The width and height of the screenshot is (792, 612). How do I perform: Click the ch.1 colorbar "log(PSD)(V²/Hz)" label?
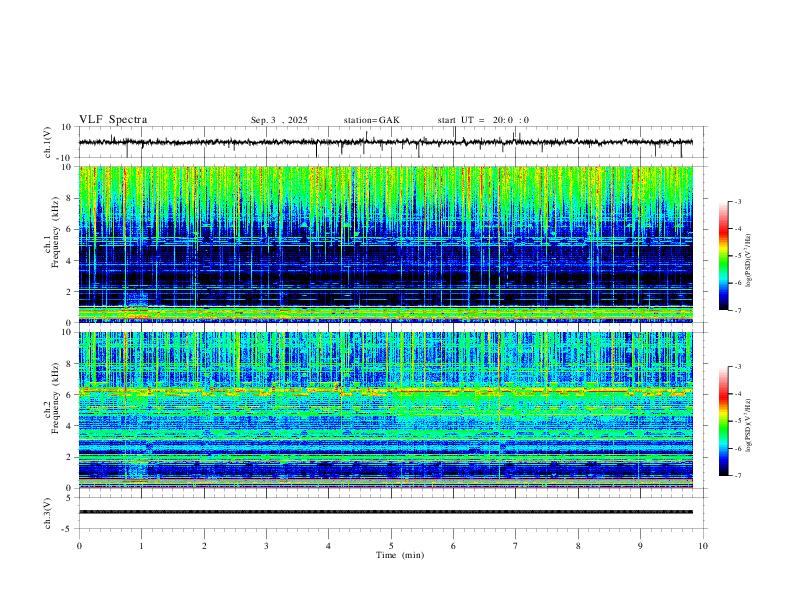pos(748,260)
